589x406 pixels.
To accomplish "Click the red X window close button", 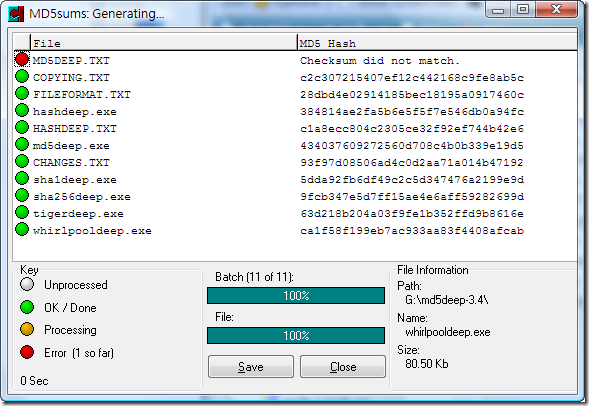I will [556, 9].
